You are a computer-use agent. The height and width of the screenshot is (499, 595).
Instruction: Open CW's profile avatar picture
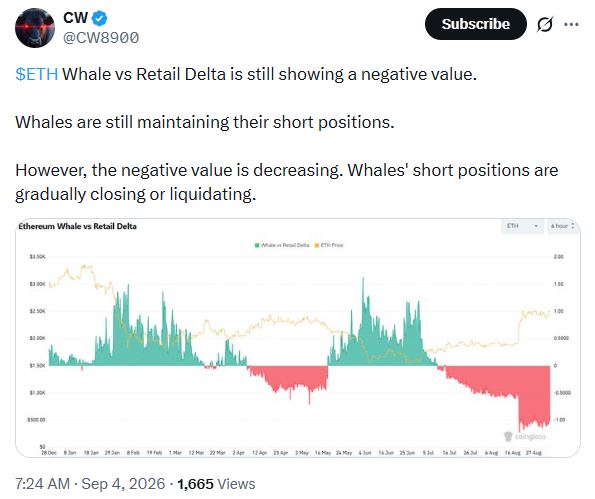(x=35, y=28)
